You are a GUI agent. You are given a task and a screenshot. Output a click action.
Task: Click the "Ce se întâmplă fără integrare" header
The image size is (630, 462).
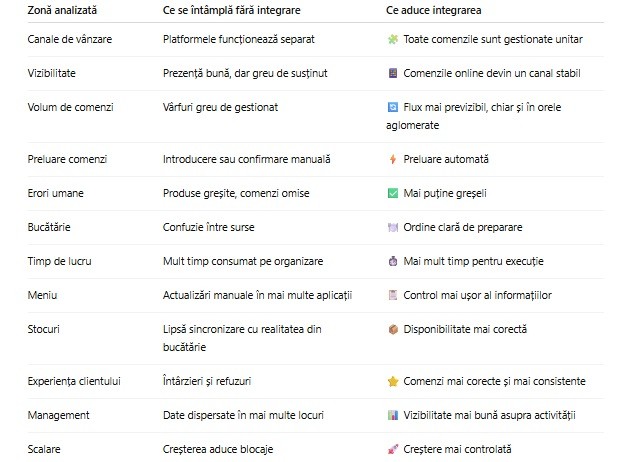pos(234,8)
